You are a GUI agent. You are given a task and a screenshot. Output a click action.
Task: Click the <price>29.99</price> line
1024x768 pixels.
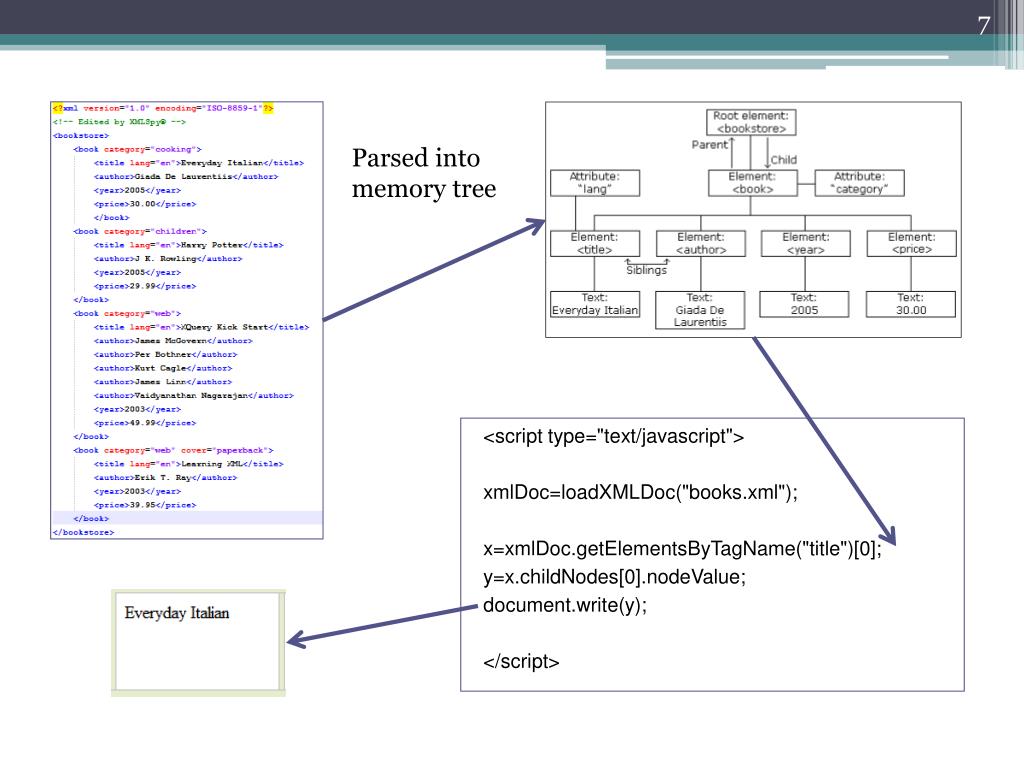[144, 287]
